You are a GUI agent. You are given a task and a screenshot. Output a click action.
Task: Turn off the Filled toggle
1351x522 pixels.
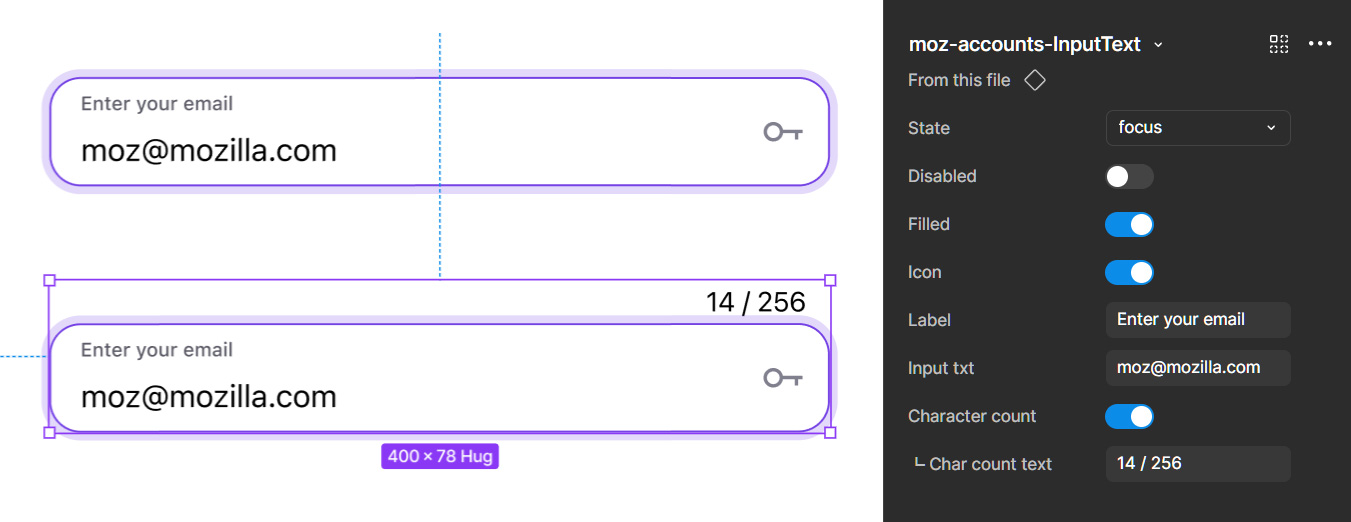click(x=1129, y=225)
